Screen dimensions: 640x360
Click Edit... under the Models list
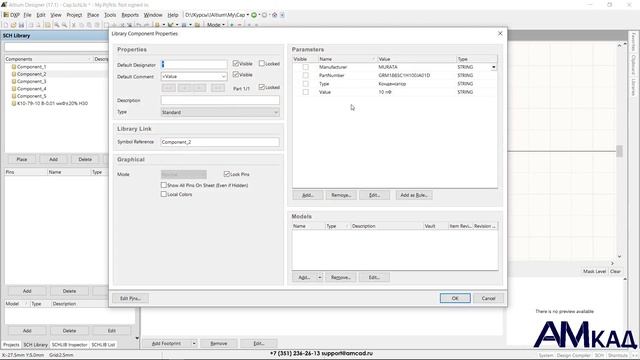[374, 277]
